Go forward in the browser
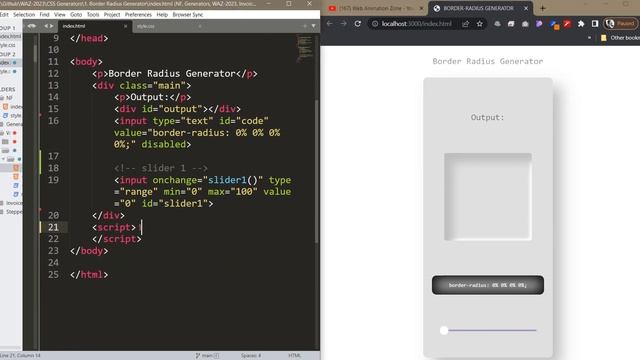Image resolution: width=640 pixels, height=360 pixels. point(344,24)
